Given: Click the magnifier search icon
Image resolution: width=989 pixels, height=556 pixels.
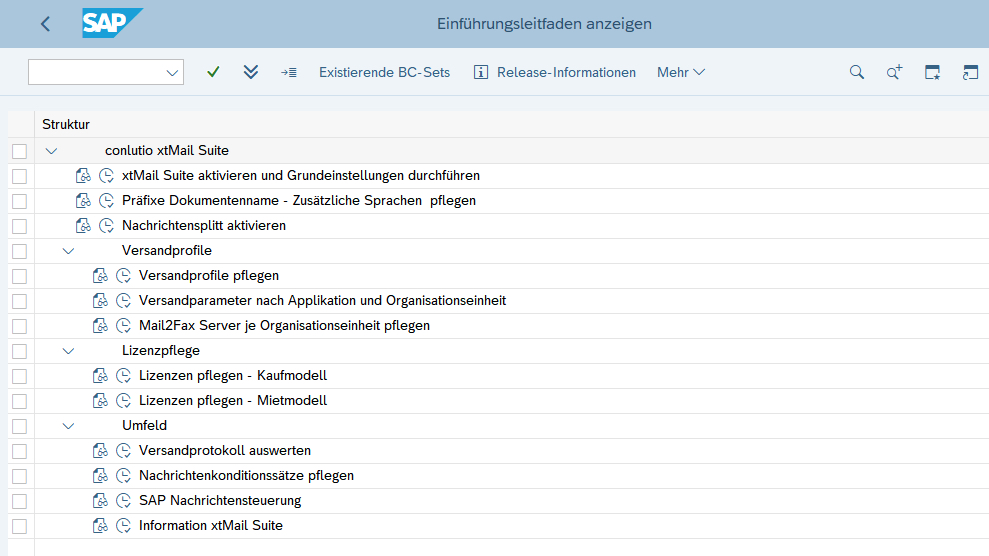Looking at the screenshot, I should click(857, 72).
